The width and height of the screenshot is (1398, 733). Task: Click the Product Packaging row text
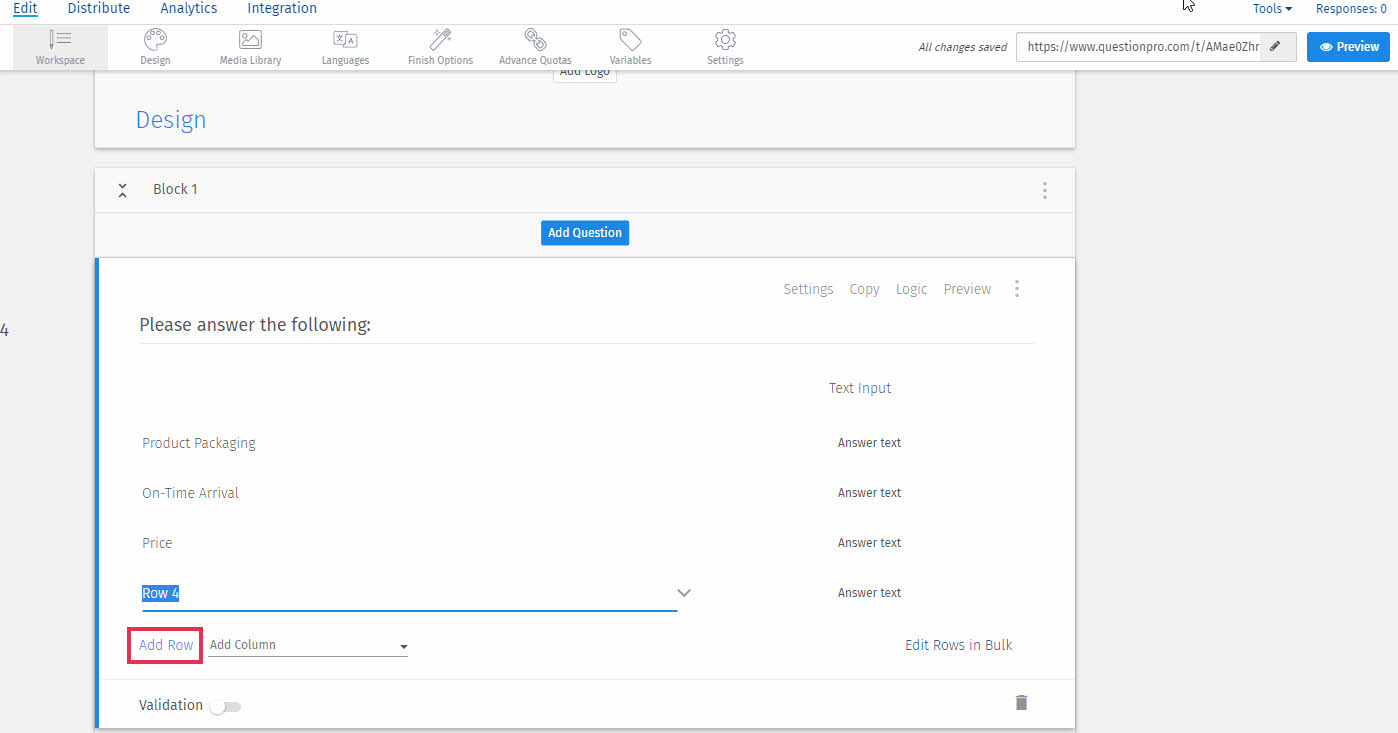(199, 443)
